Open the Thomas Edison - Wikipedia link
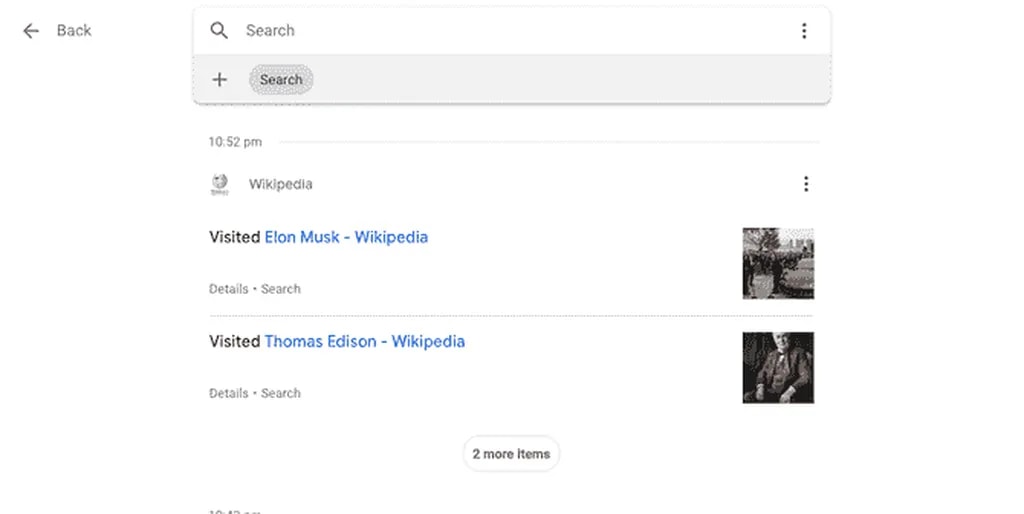Viewport: 1024px width, 514px height. (x=364, y=341)
